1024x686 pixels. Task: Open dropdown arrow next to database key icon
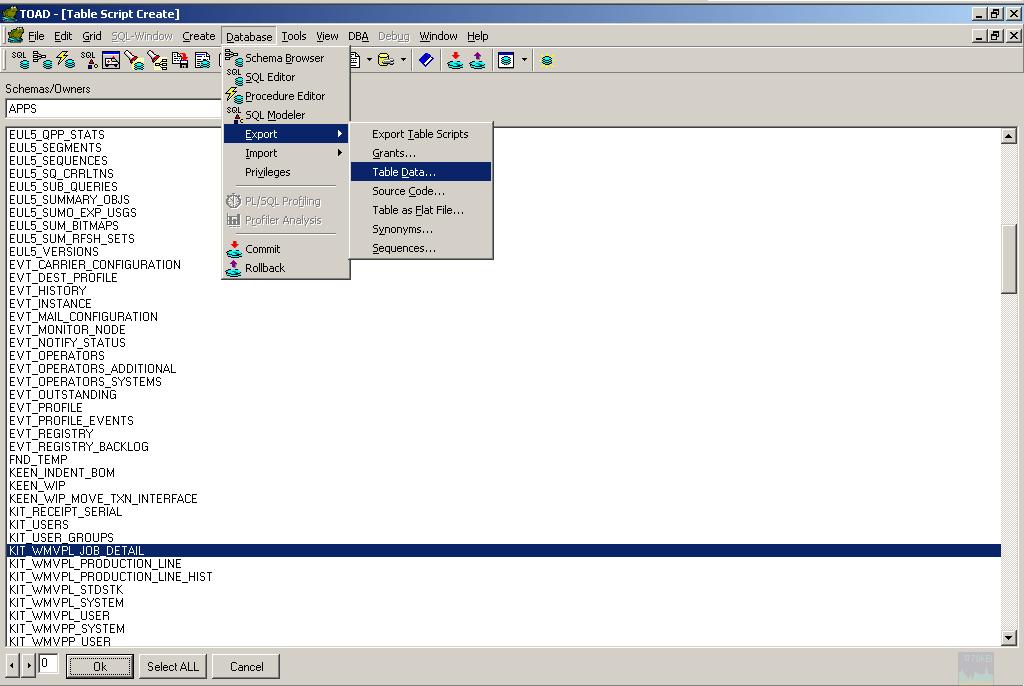tap(403, 60)
